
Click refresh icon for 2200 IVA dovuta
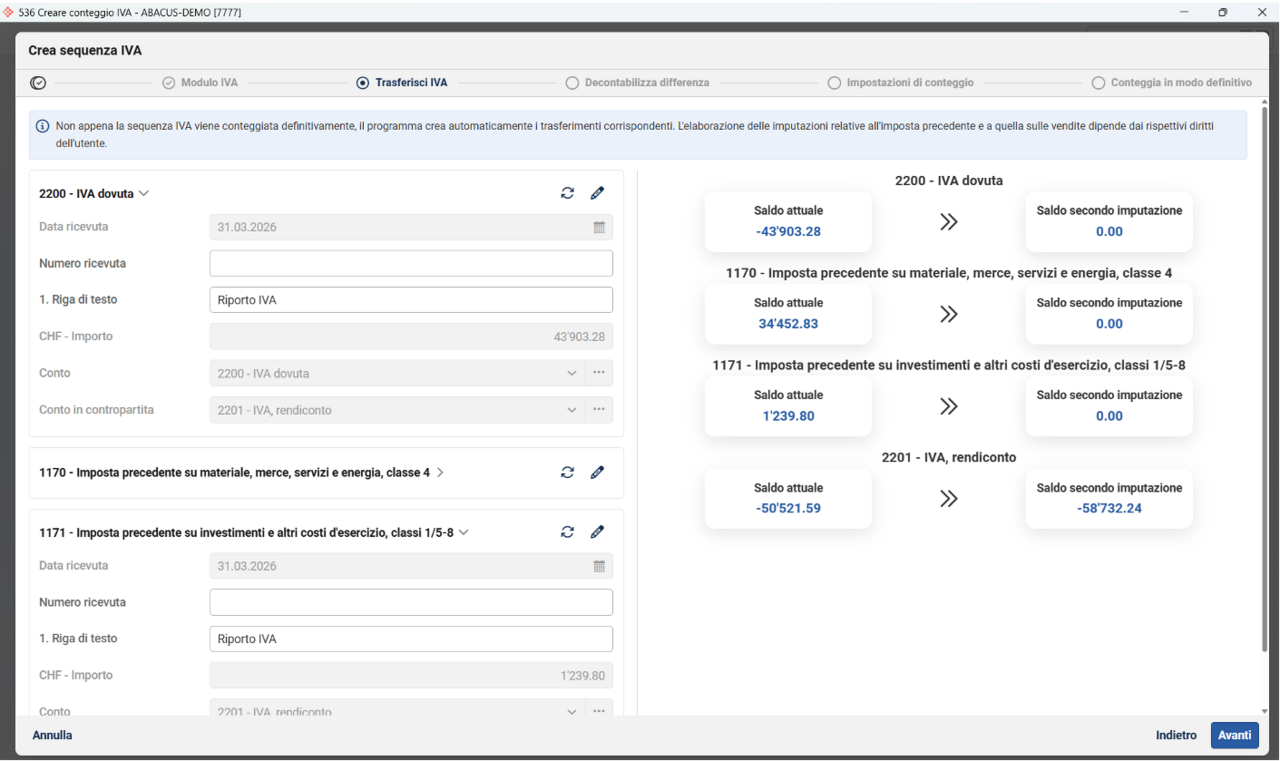pos(567,193)
